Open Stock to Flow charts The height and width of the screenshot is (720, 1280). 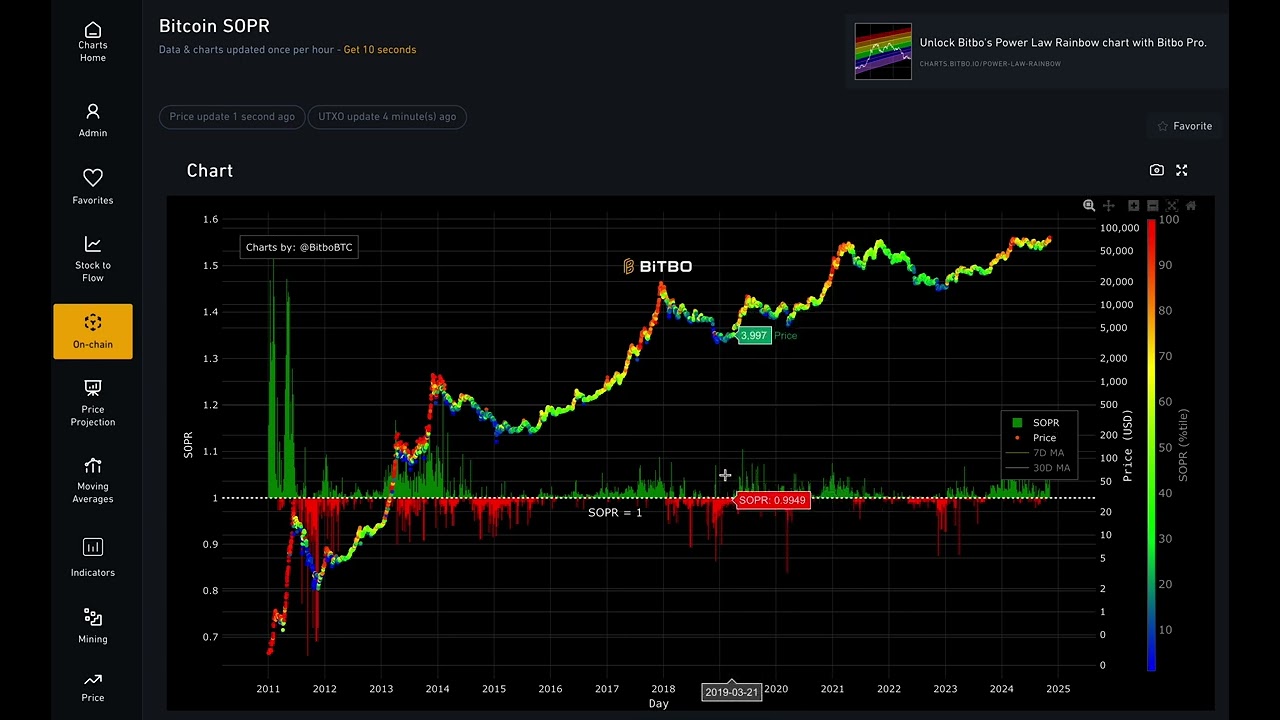pos(93,259)
